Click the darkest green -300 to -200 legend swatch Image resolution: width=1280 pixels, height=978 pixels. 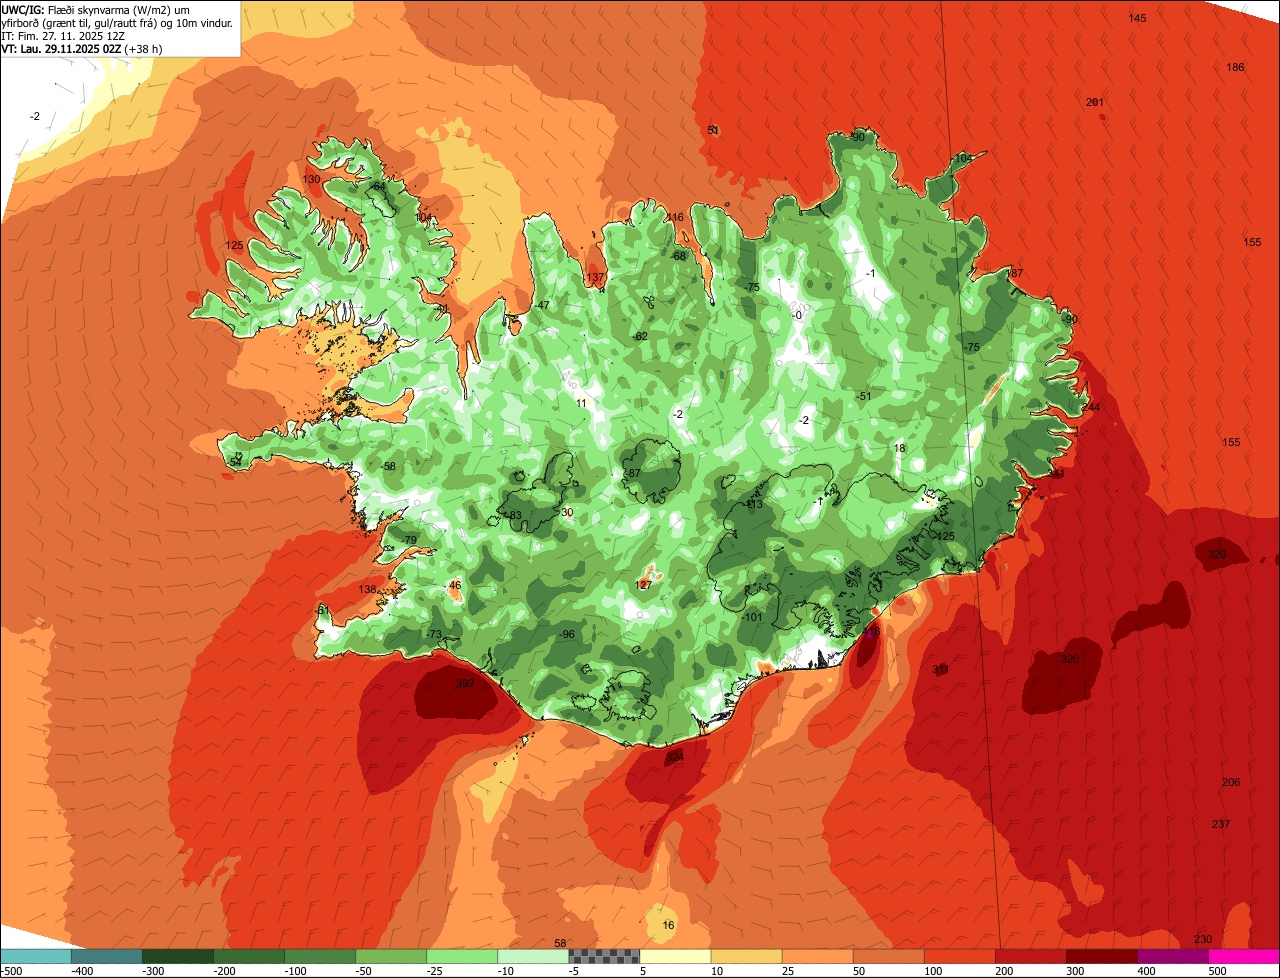tap(178, 956)
